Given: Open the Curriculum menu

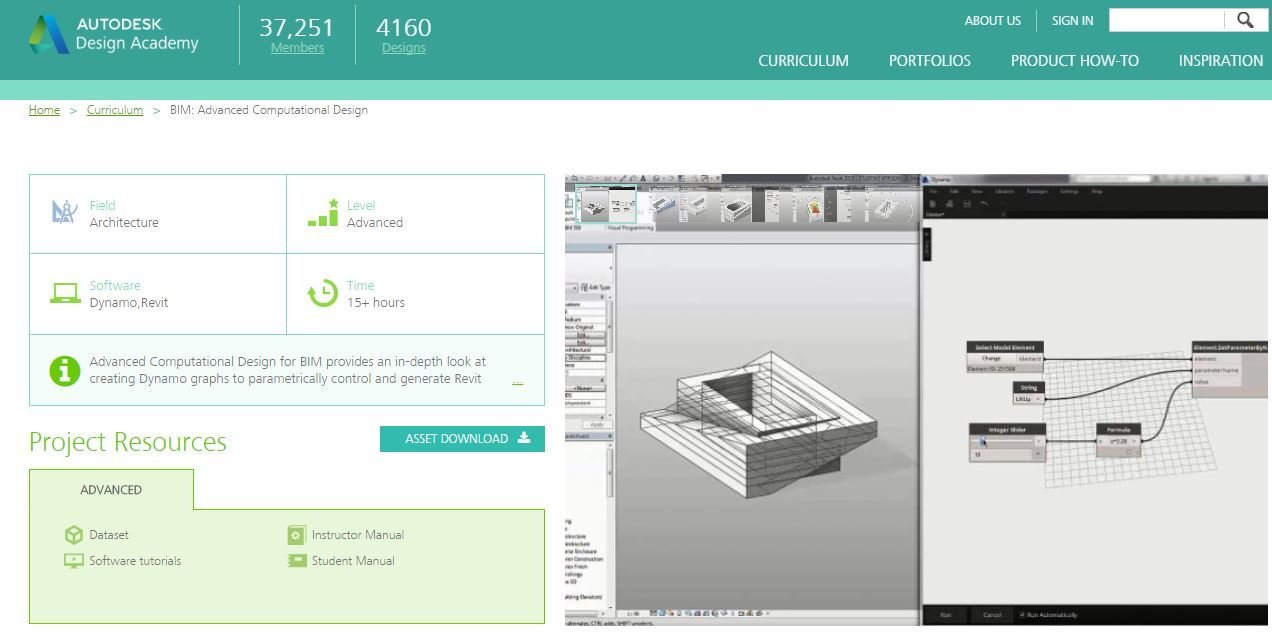Looking at the screenshot, I should (x=803, y=61).
